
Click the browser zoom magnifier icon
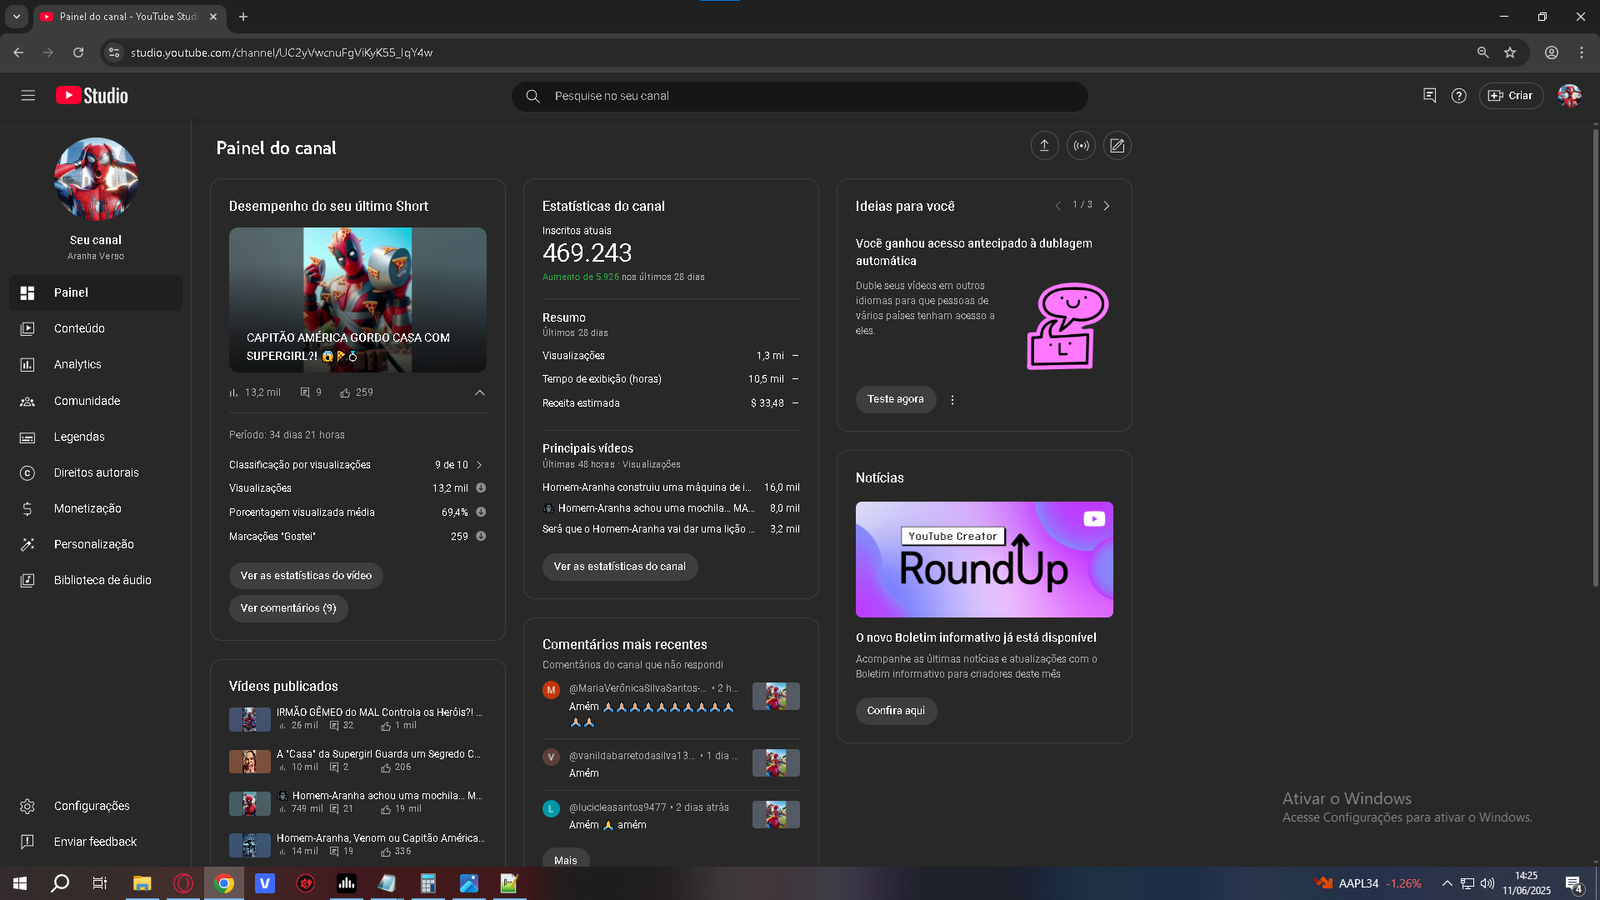[1483, 52]
